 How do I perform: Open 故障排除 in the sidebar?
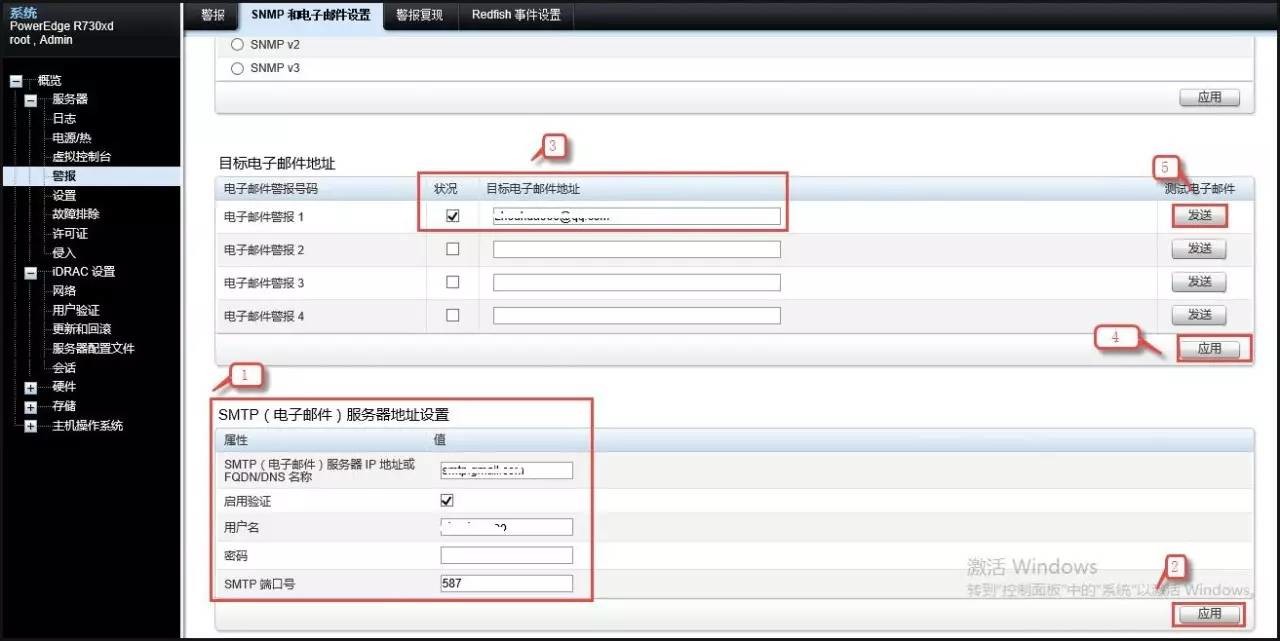coord(76,214)
